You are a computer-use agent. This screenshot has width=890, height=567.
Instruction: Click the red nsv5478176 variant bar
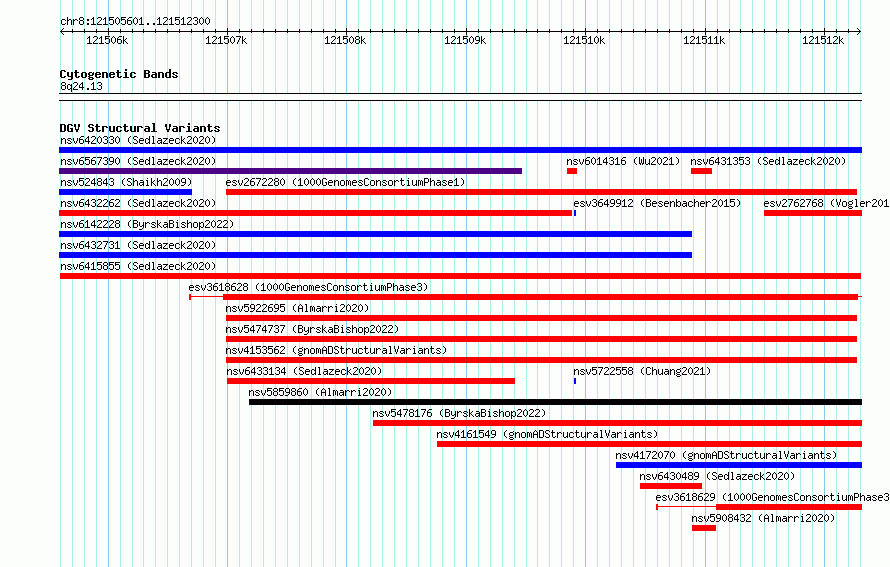(x=618, y=423)
